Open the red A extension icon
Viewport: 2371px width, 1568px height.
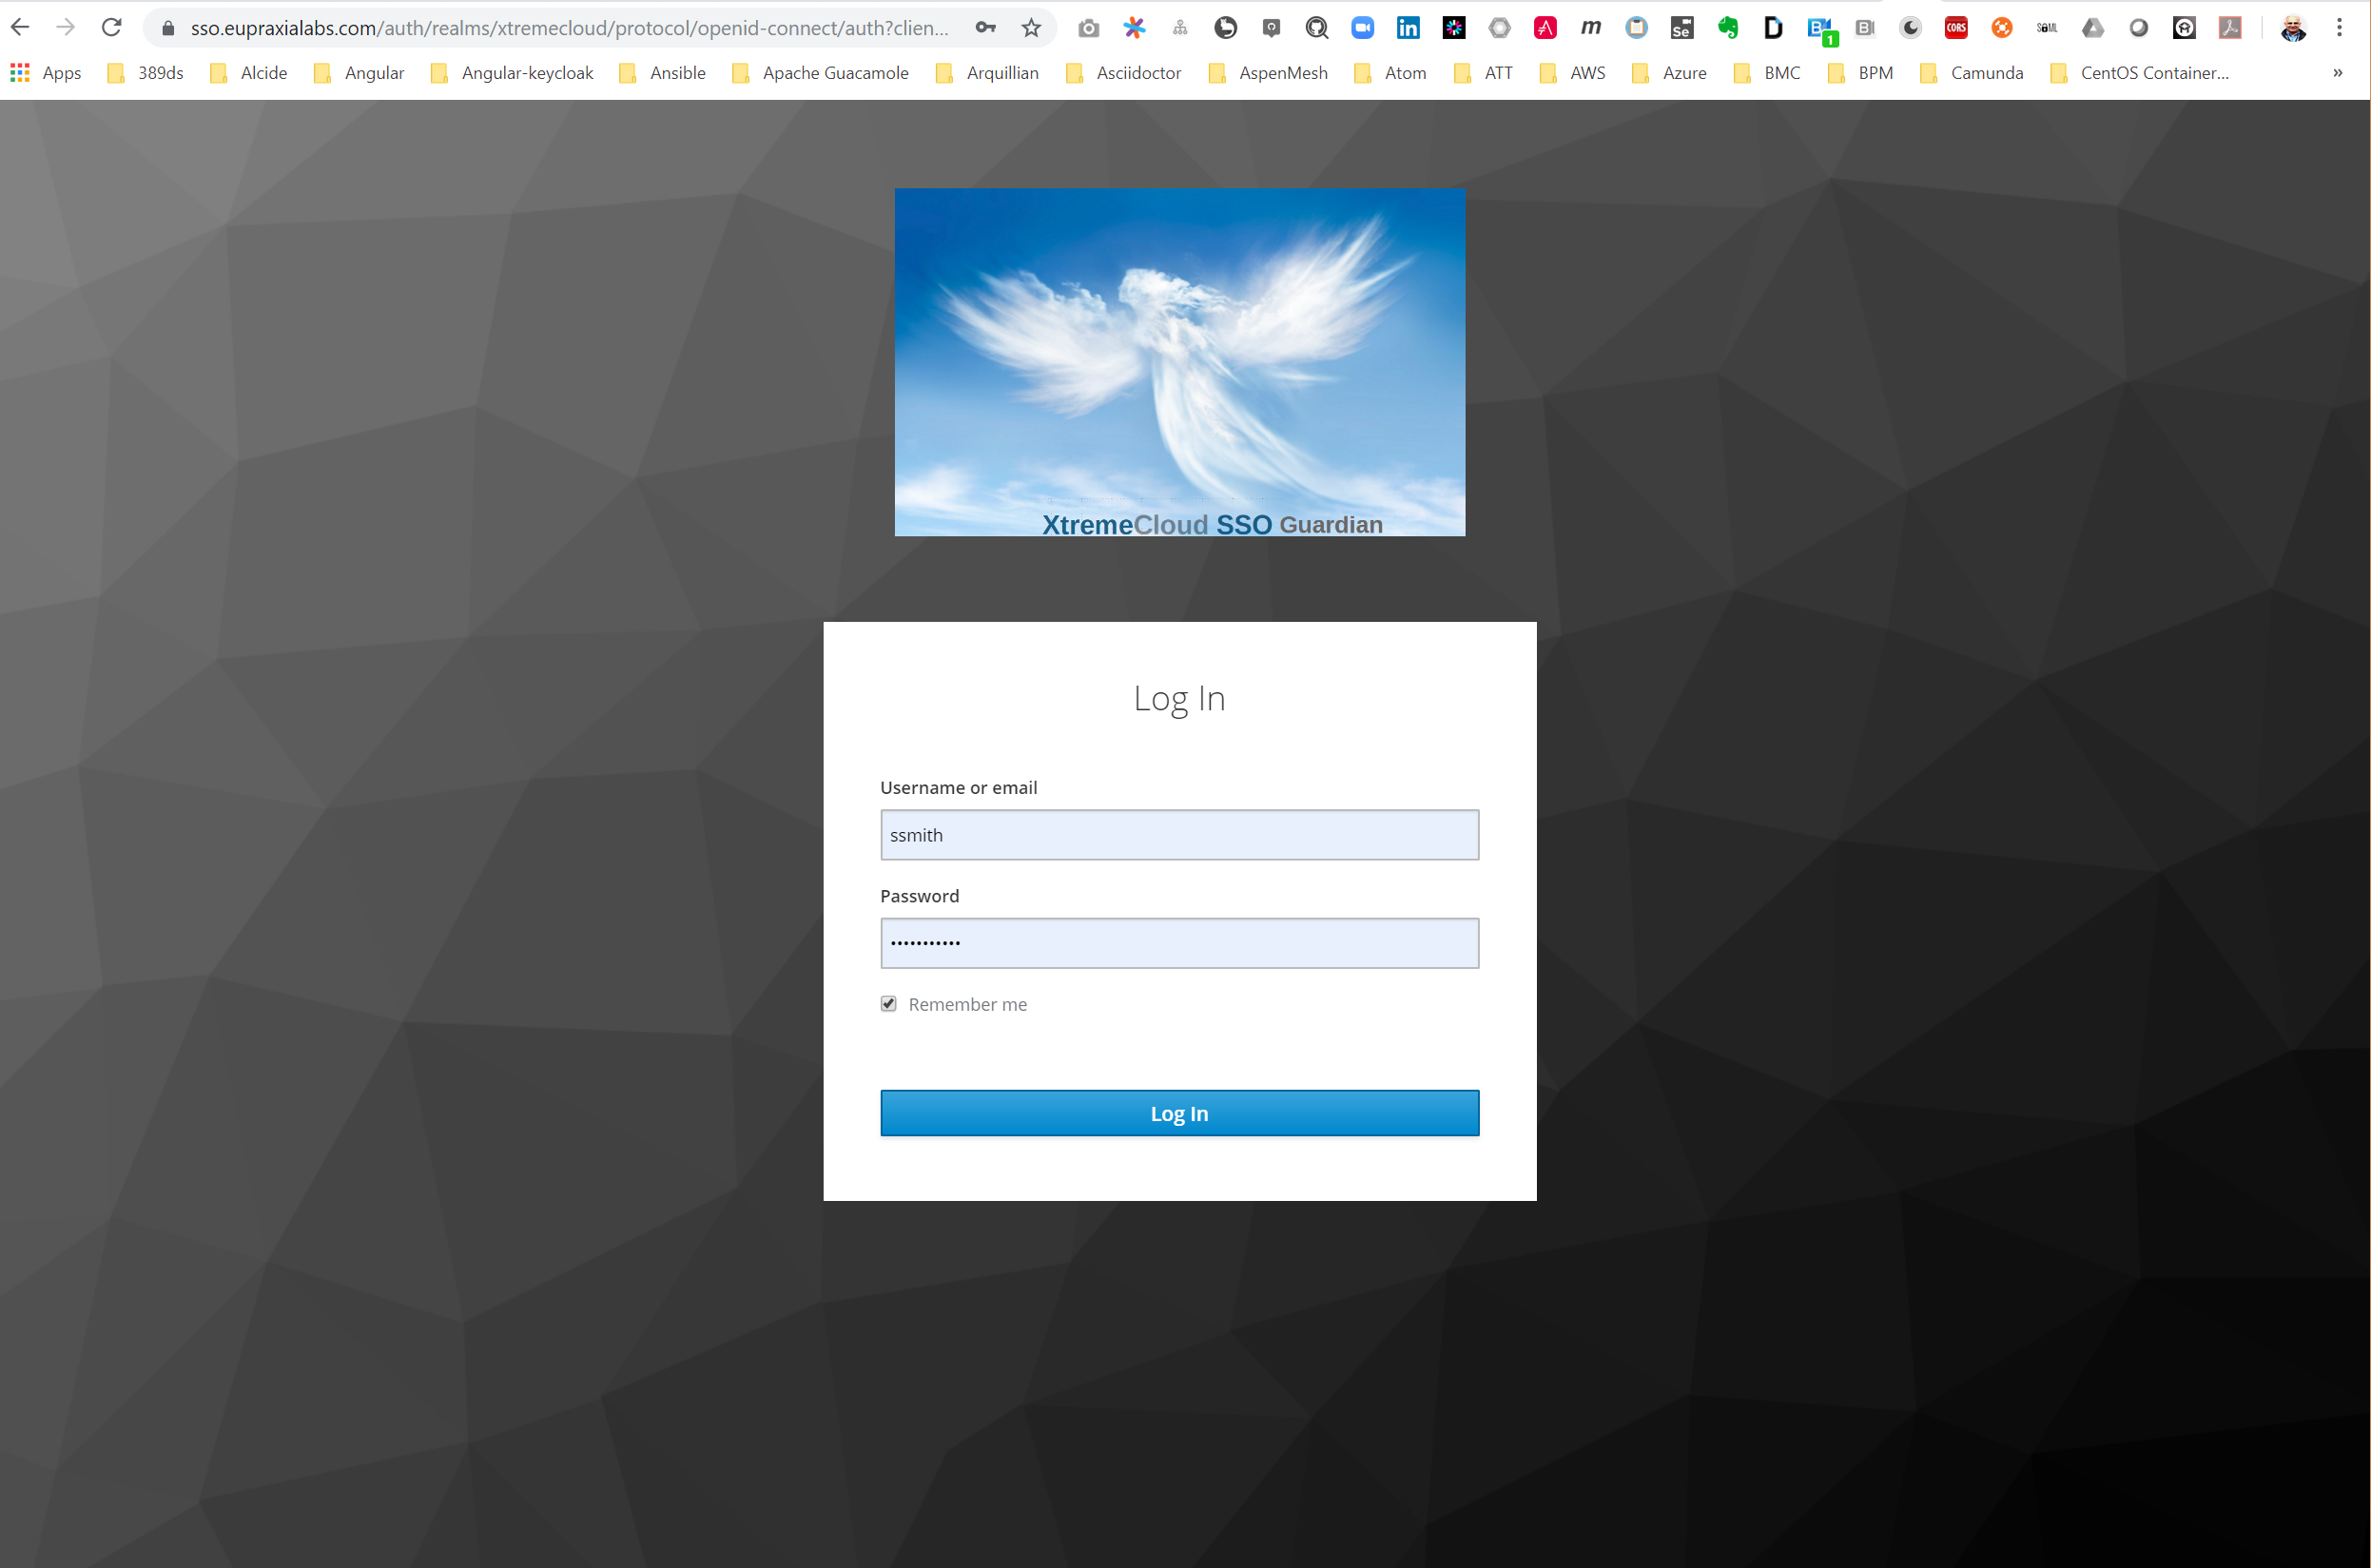[x=1545, y=28]
